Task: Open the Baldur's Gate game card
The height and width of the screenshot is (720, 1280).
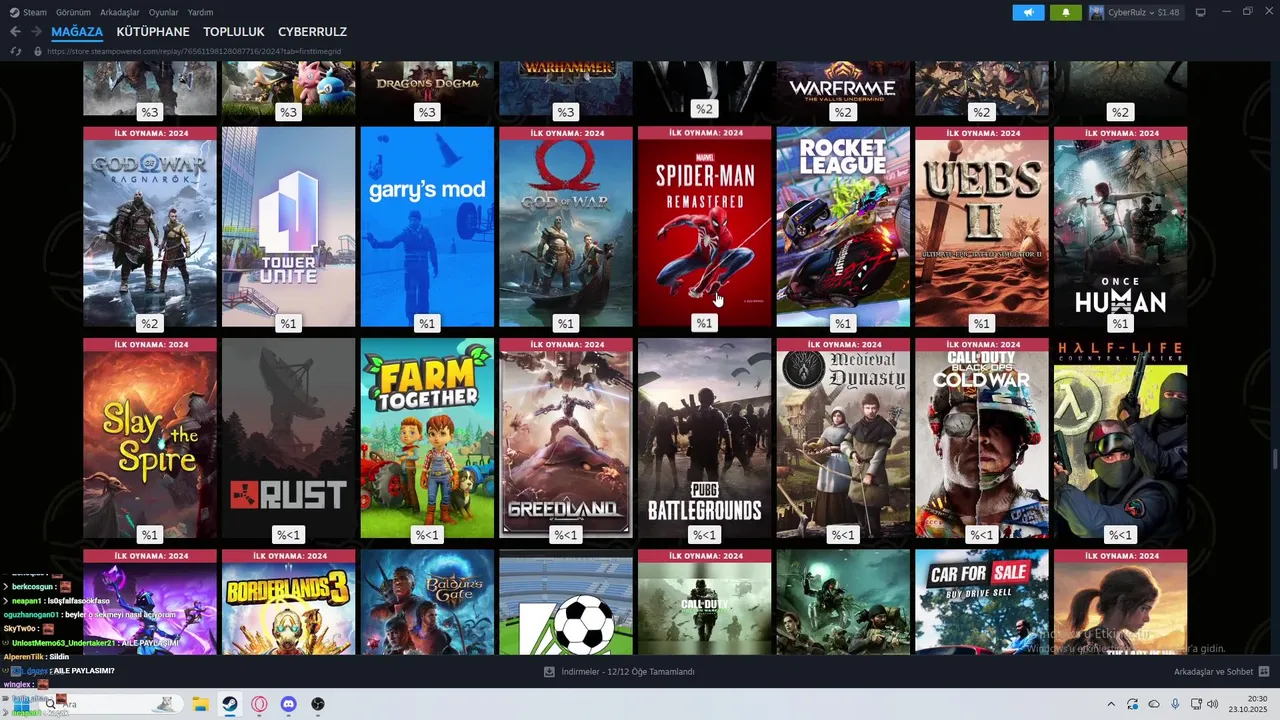Action: point(427,602)
